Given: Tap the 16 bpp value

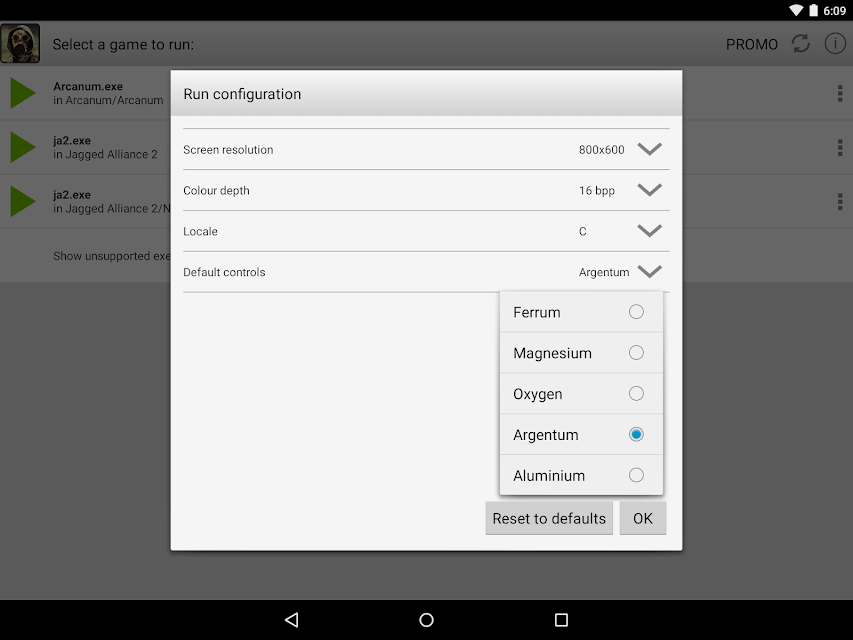Looking at the screenshot, I should tap(597, 190).
